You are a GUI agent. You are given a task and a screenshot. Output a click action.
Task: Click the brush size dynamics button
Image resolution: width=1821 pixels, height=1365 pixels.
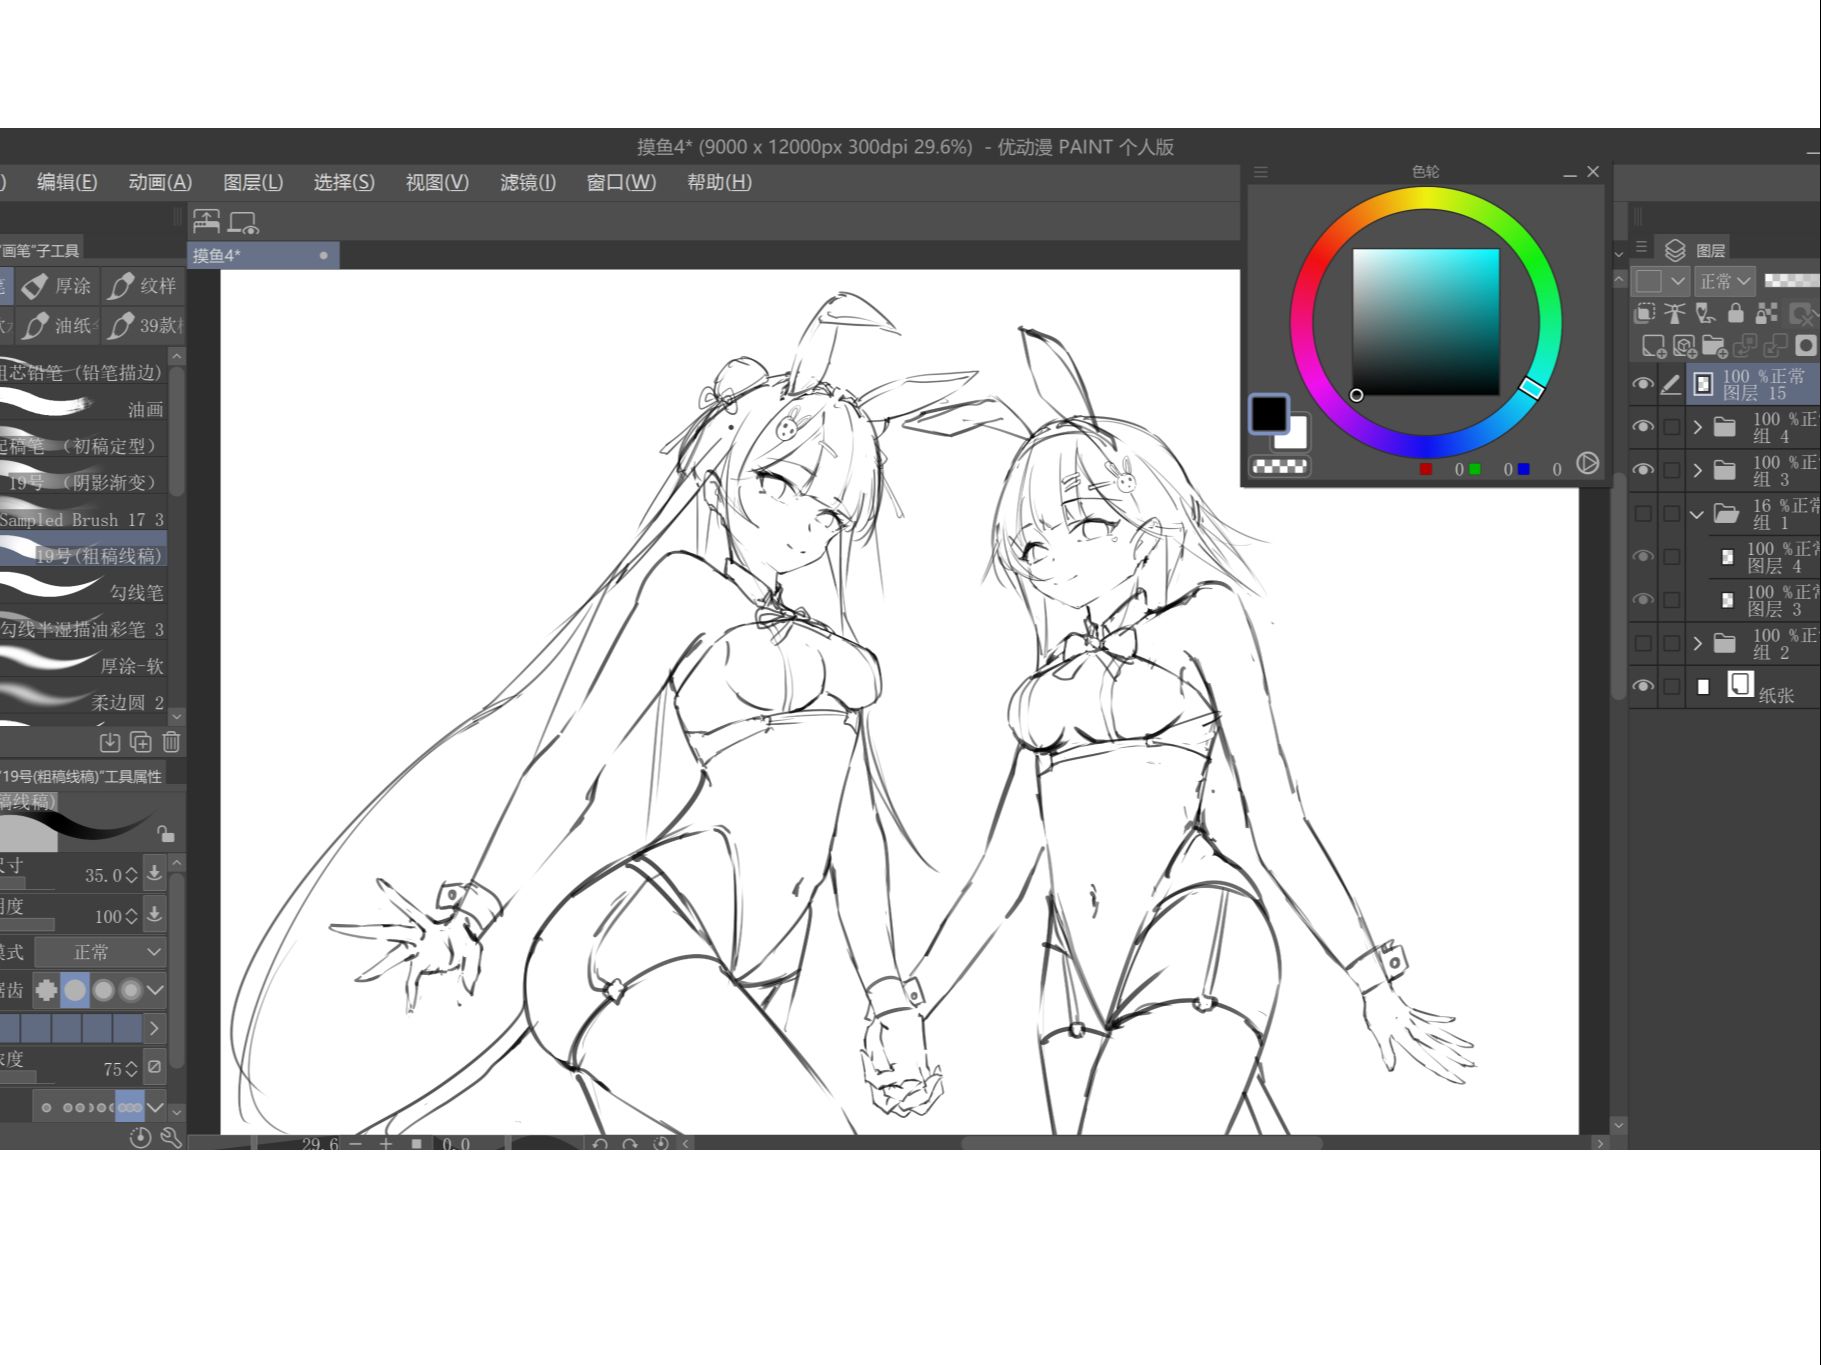click(154, 874)
